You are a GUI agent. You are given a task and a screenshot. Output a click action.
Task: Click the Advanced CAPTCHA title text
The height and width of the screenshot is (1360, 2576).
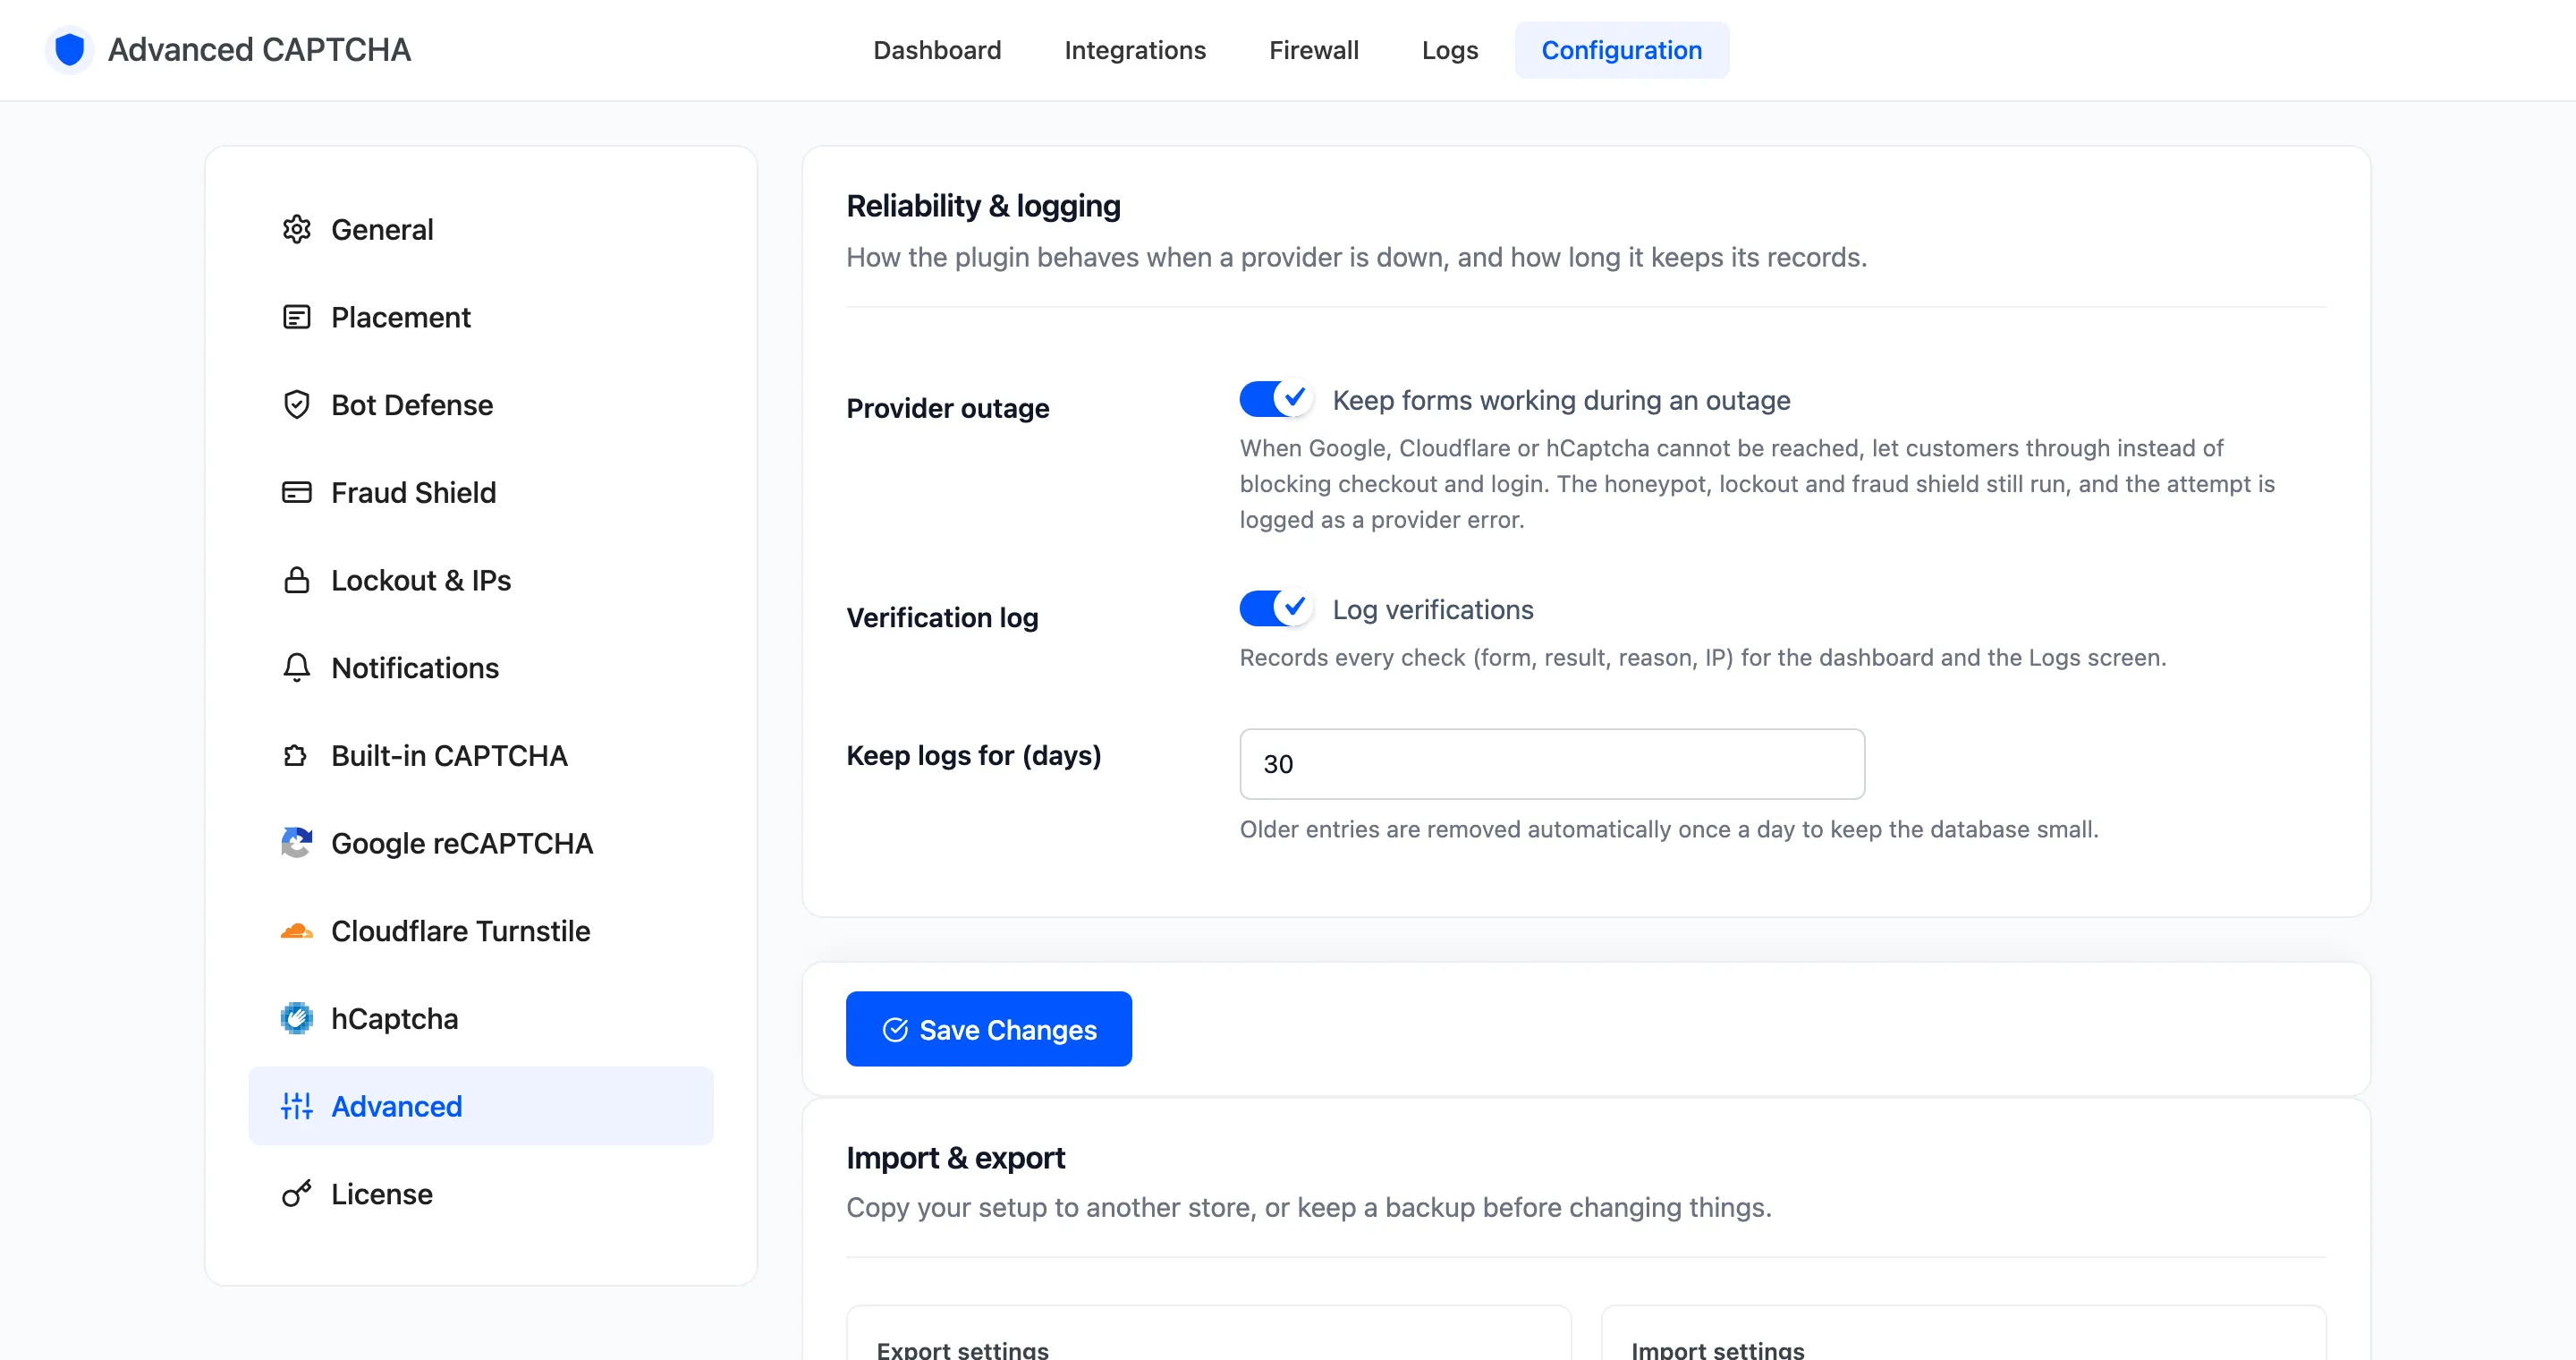(259, 49)
